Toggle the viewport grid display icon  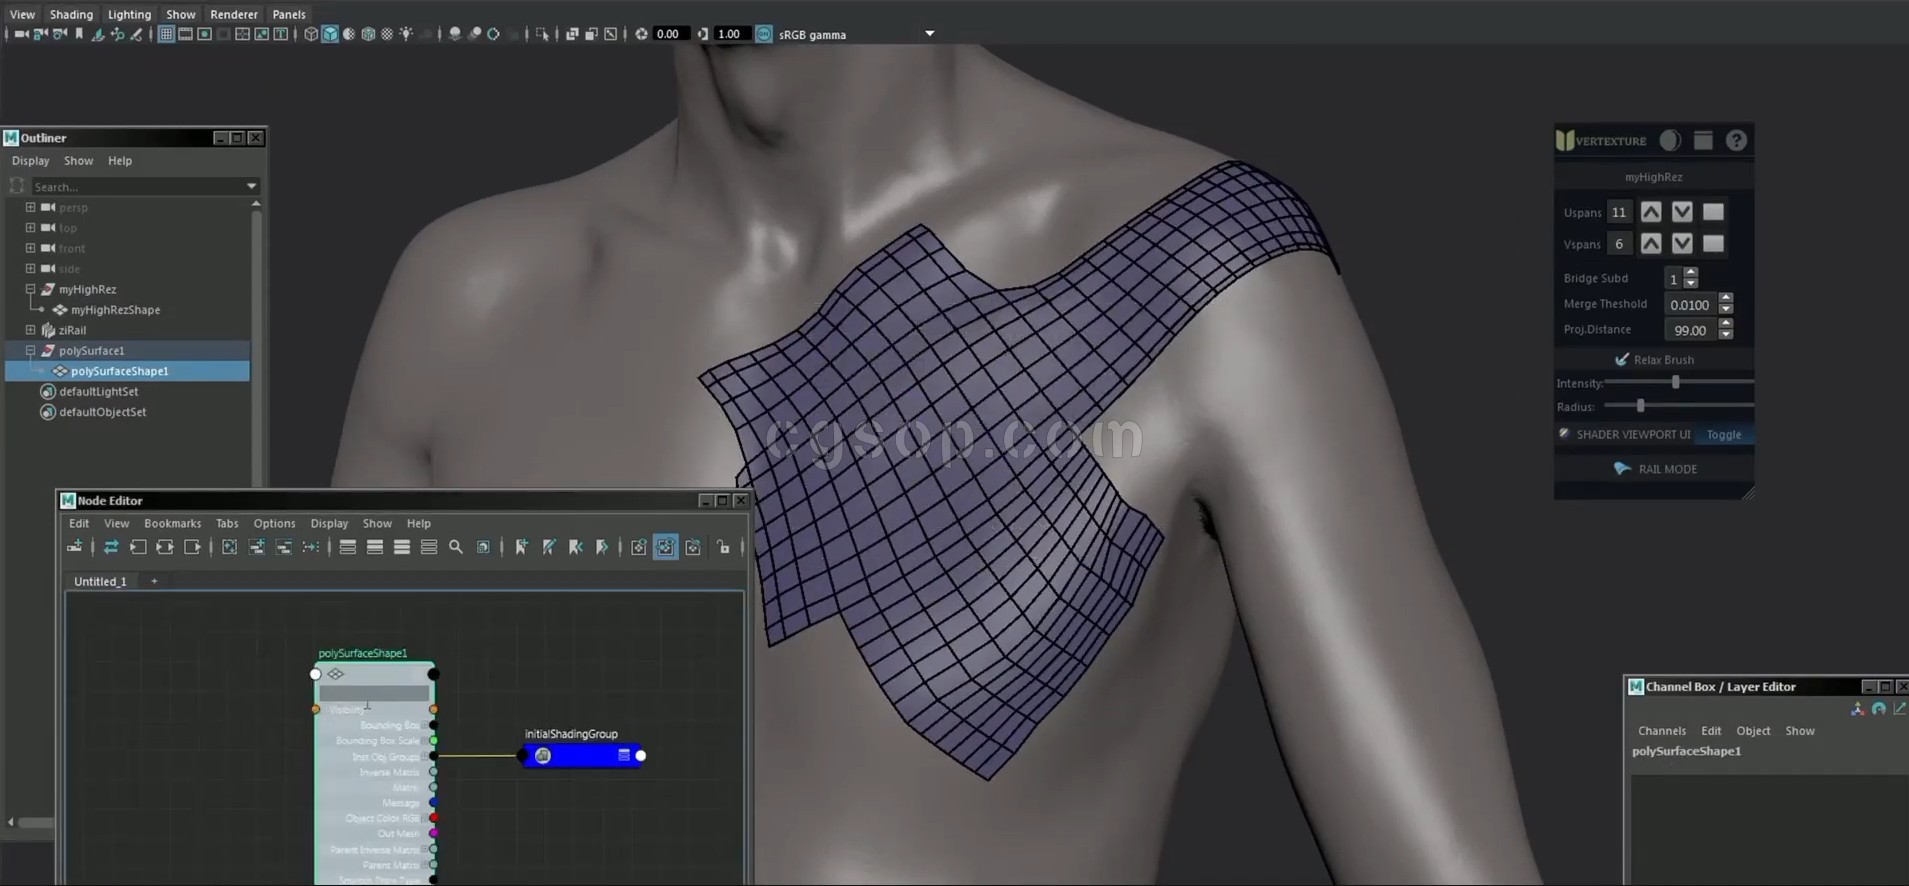pyautogui.click(x=166, y=34)
